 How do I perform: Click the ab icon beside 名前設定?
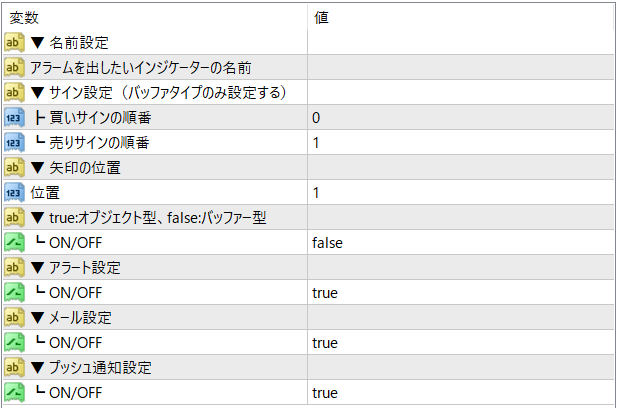14,42
